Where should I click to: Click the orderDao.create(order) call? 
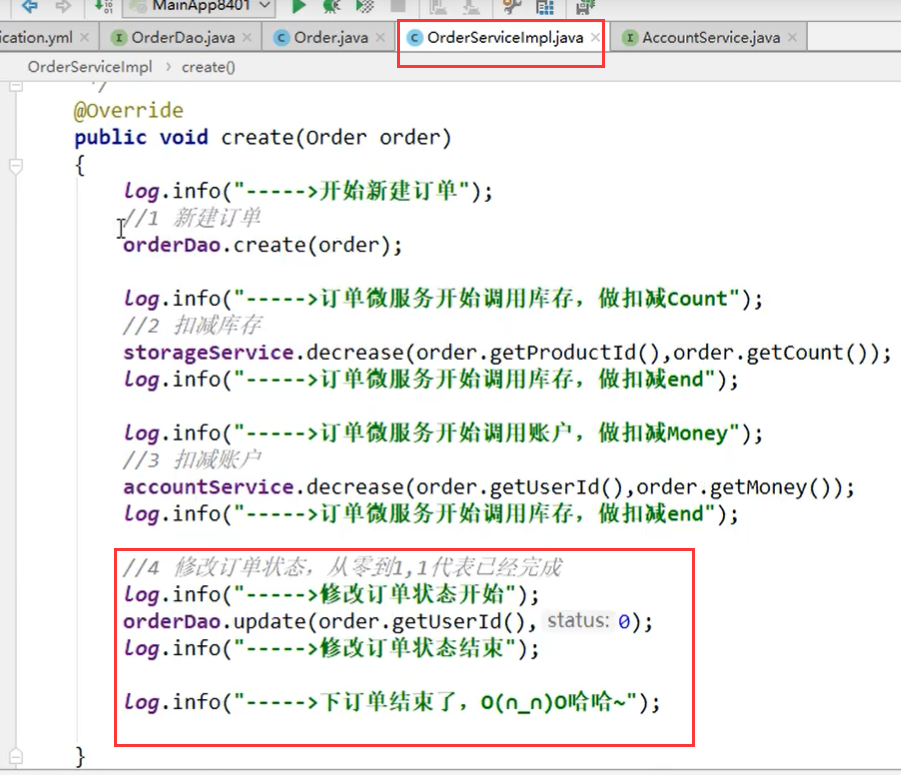point(263,245)
